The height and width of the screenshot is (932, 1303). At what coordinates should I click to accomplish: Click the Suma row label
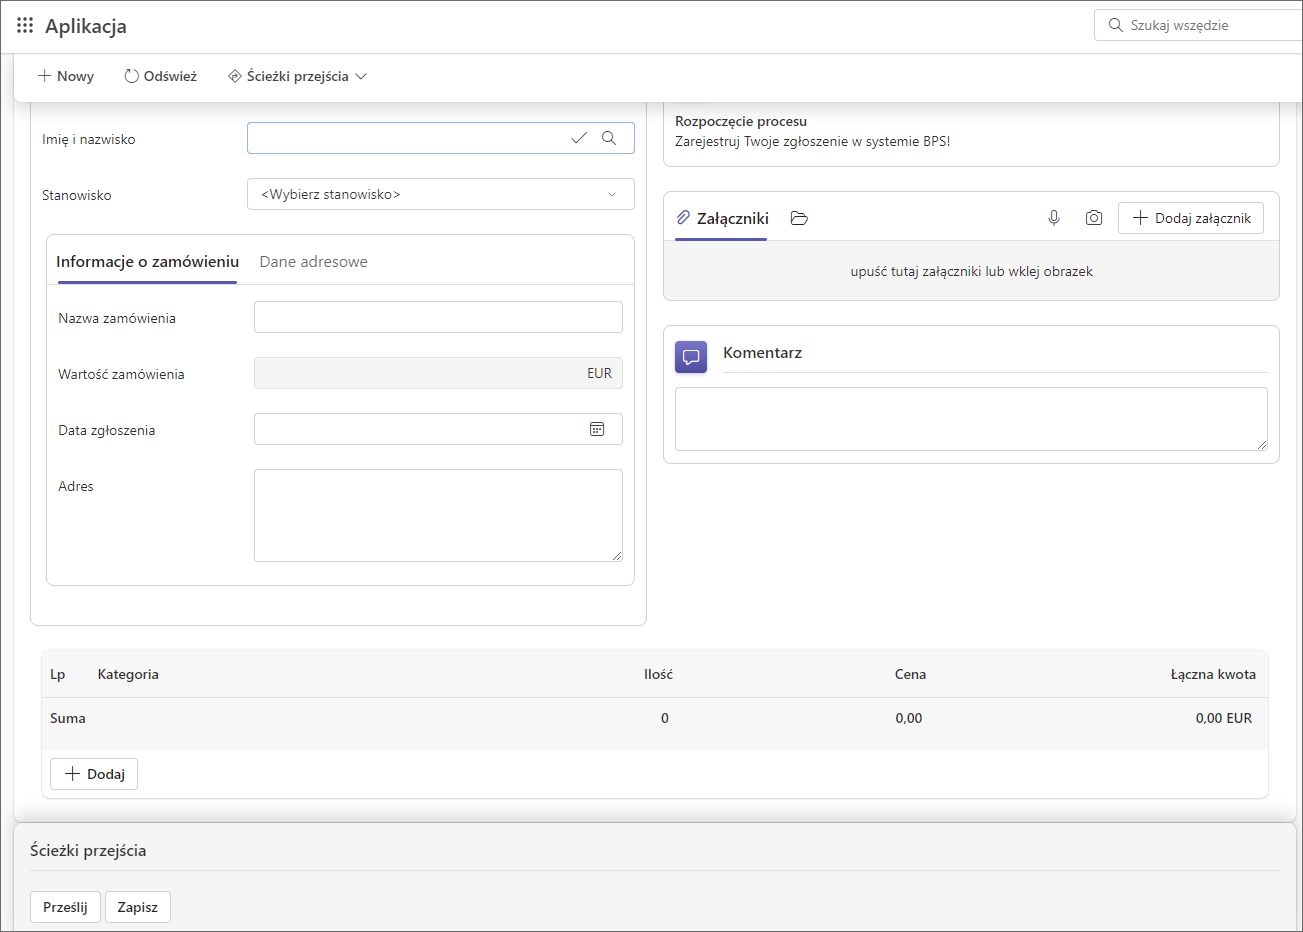coord(68,718)
